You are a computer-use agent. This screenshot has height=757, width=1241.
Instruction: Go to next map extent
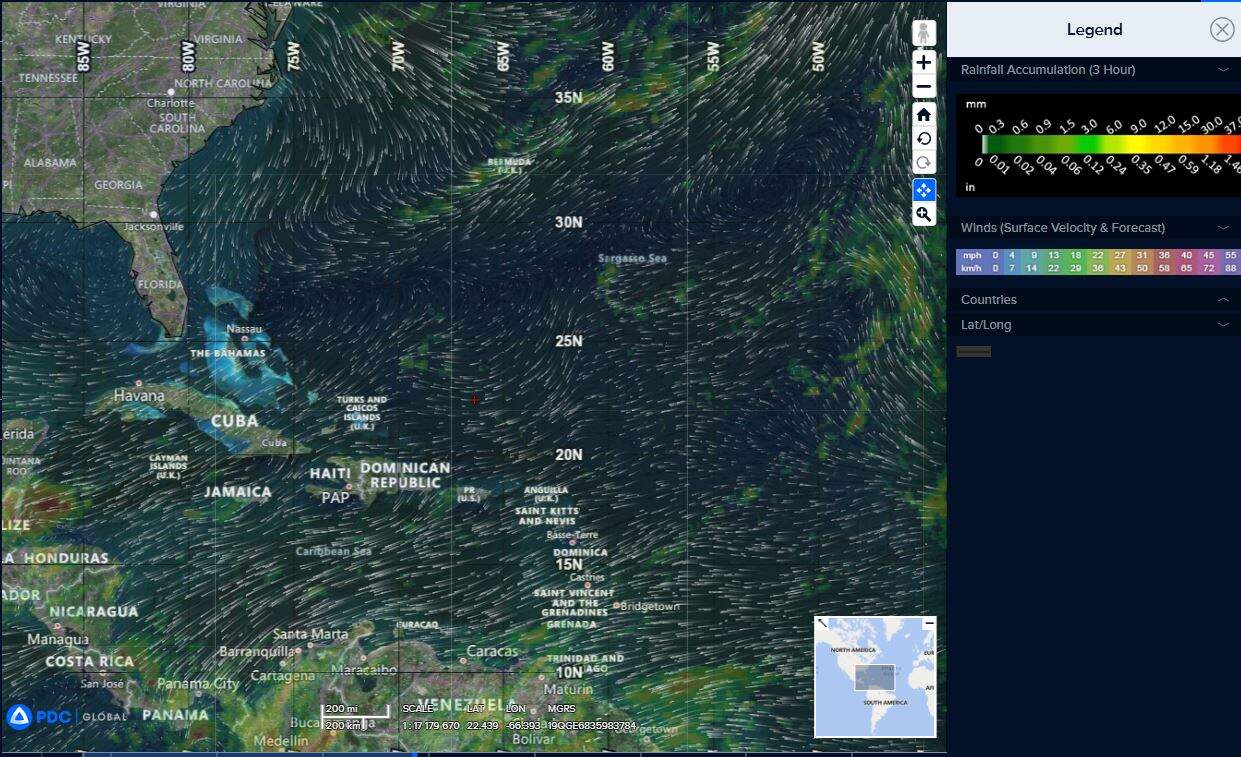pos(923,163)
